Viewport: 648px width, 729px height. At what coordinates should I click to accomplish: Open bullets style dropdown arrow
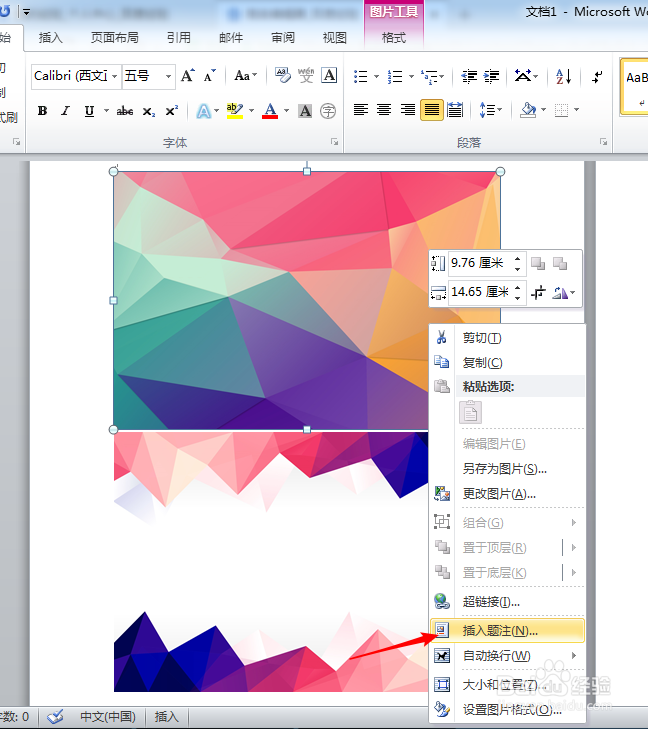(x=377, y=76)
